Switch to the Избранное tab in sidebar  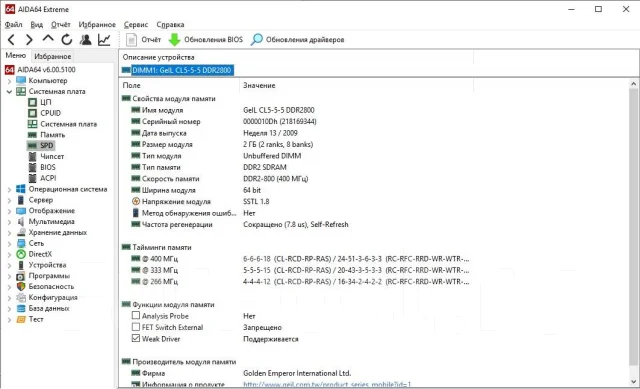tap(53, 56)
